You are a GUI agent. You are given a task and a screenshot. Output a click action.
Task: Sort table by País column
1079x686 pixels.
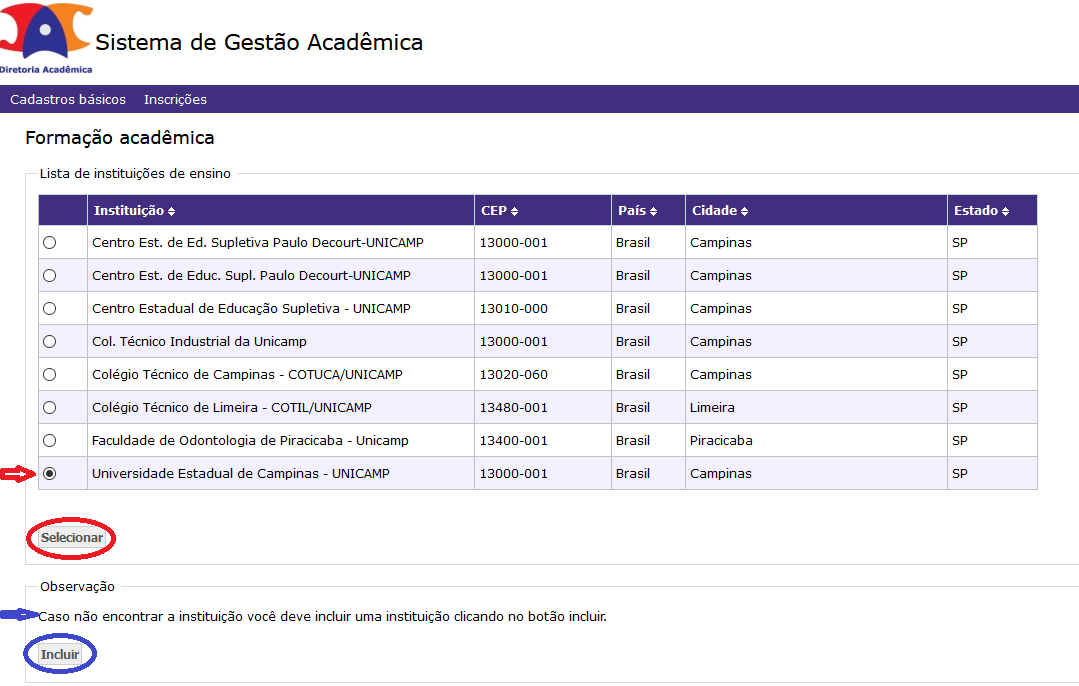point(638,211)
